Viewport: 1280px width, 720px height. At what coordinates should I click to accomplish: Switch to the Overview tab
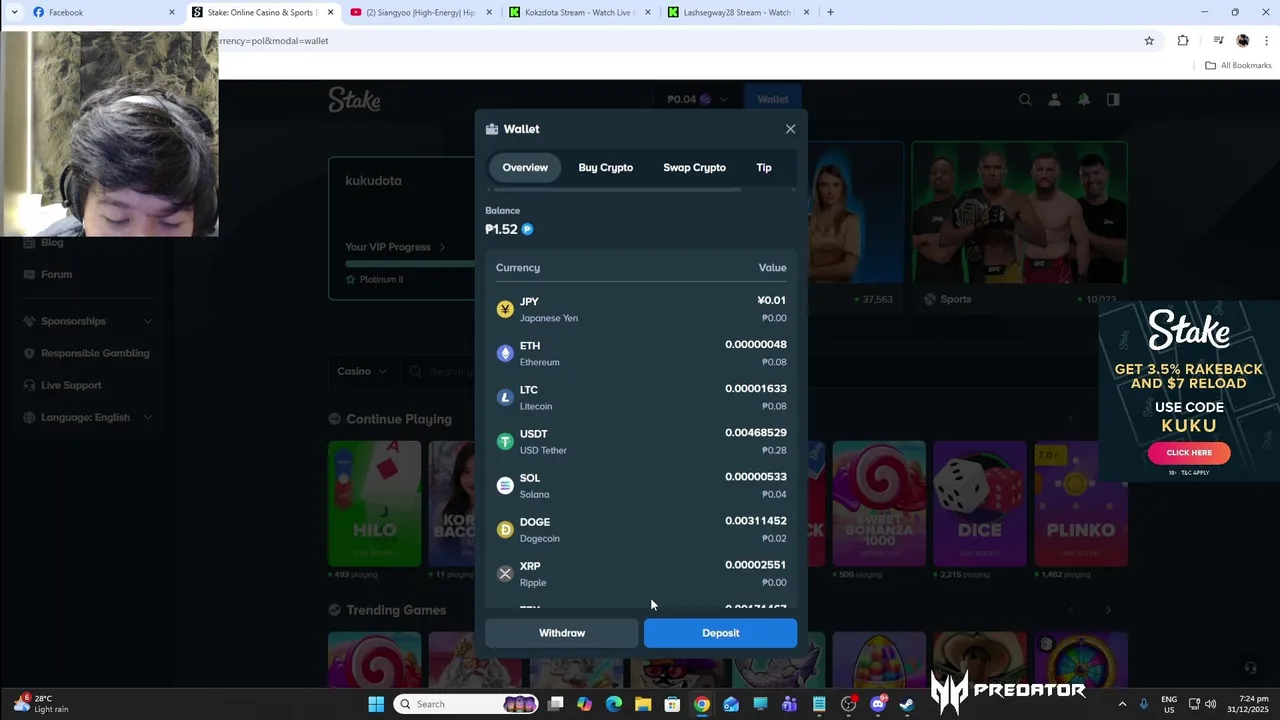click(525, 168)
